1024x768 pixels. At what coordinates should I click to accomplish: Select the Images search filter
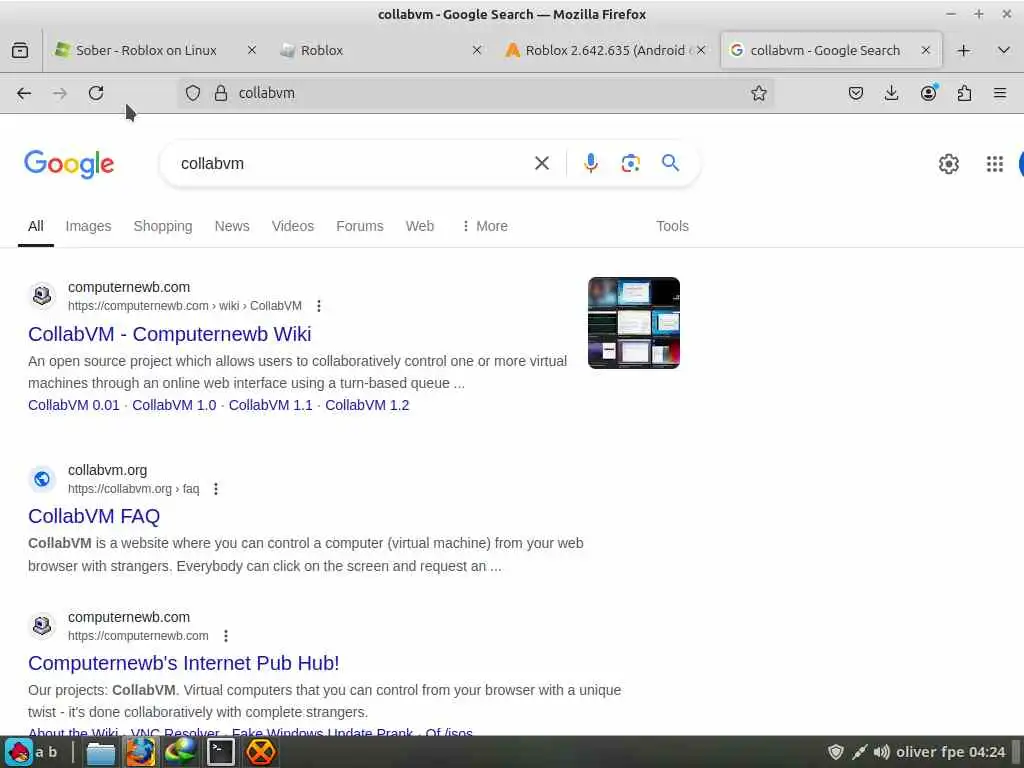click(x=88, y=226)
